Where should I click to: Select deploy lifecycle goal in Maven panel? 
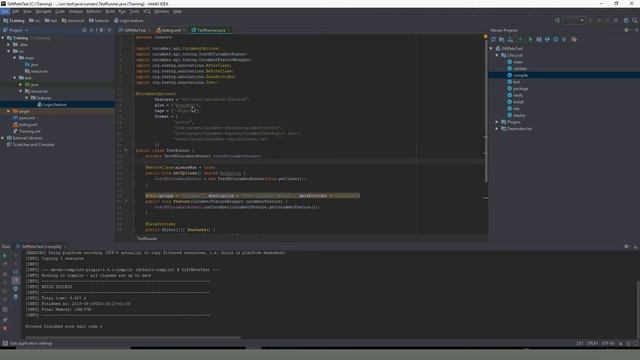coord(519,116)
